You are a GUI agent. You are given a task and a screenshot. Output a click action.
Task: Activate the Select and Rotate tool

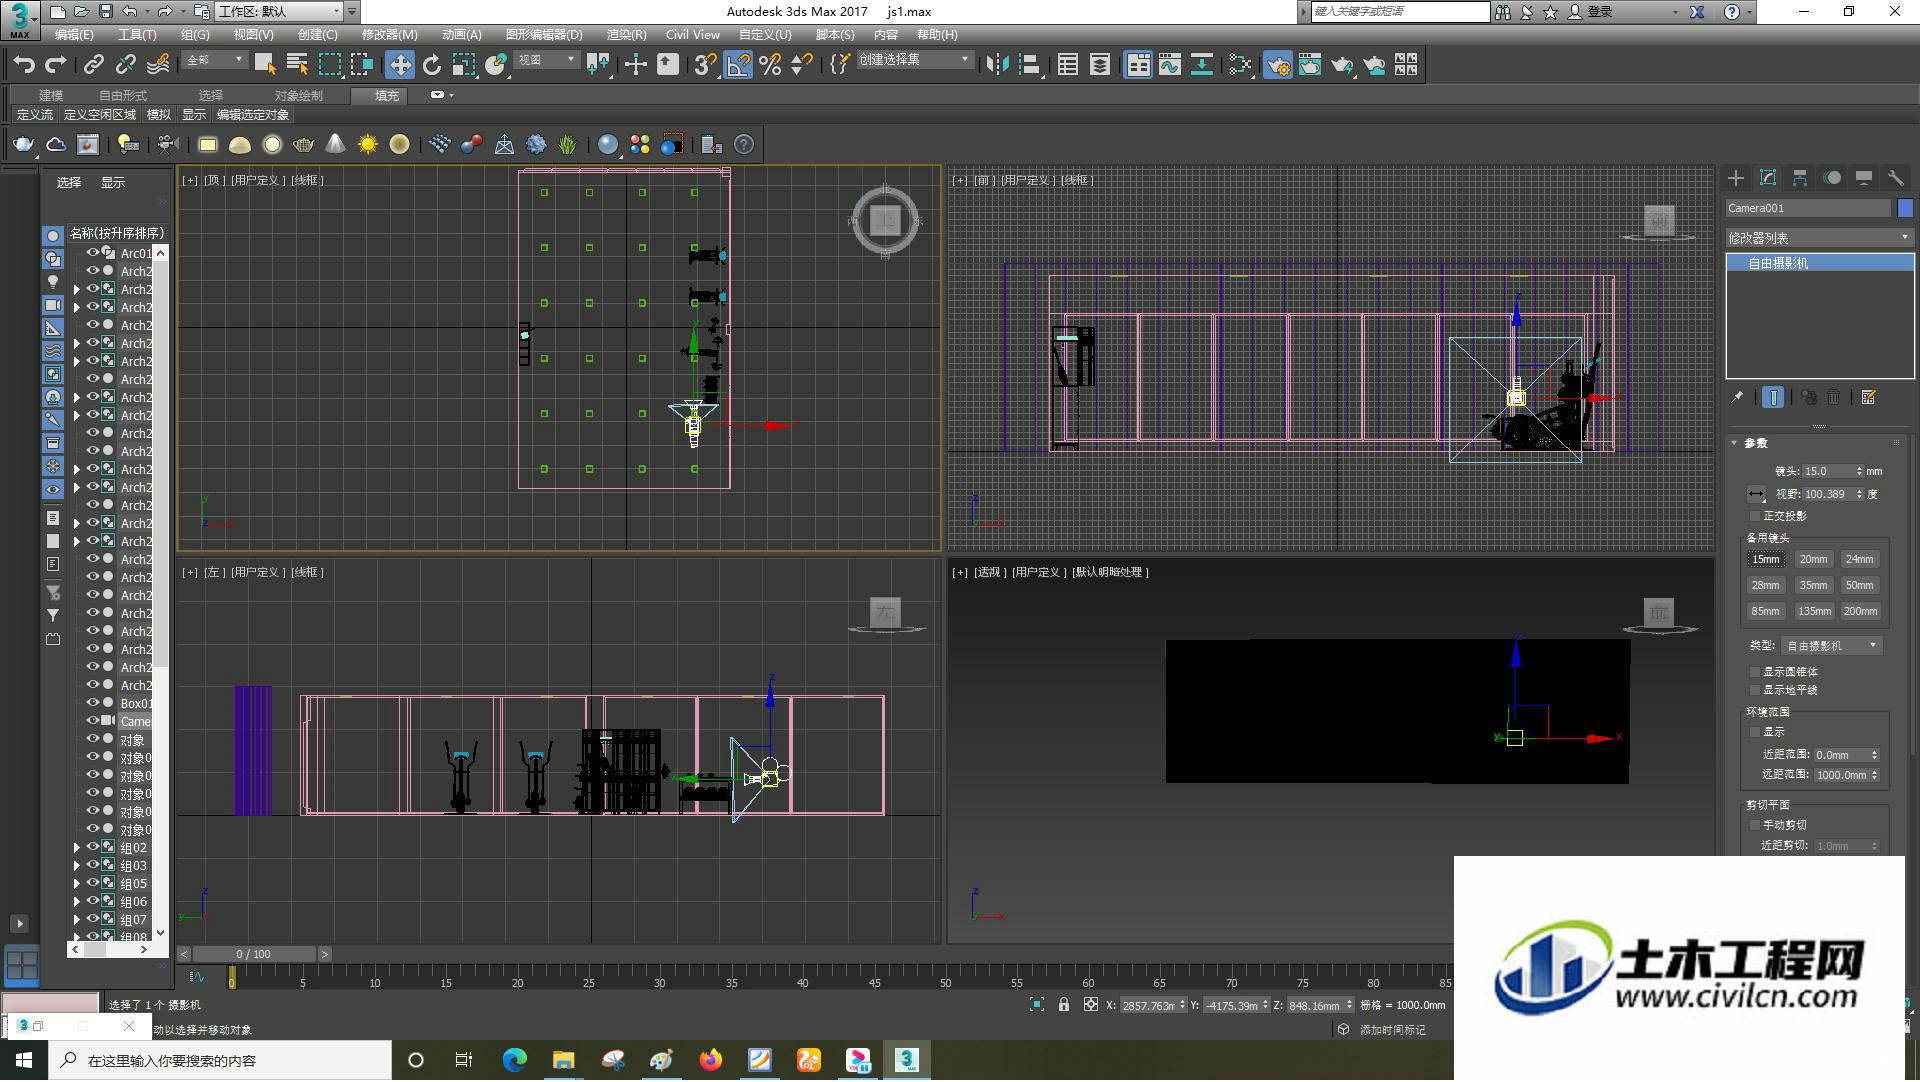(x=432, y=65)
